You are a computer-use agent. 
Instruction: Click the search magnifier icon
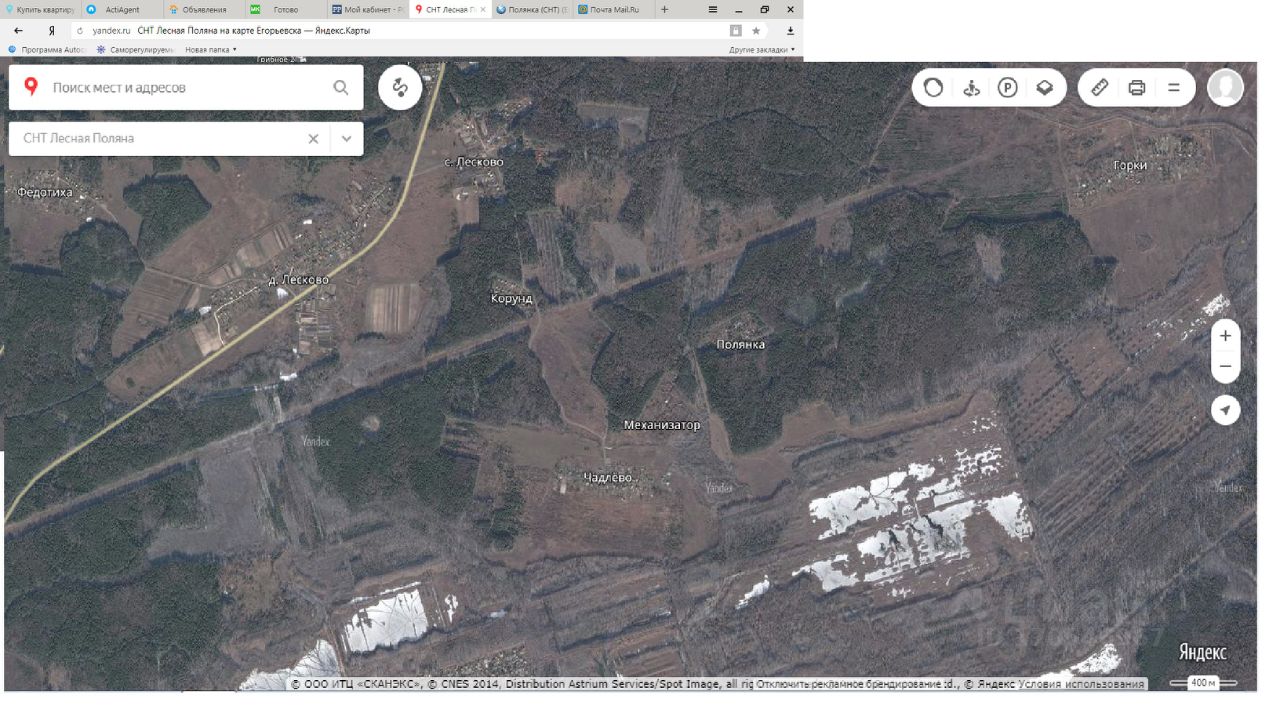click(341, 88)
